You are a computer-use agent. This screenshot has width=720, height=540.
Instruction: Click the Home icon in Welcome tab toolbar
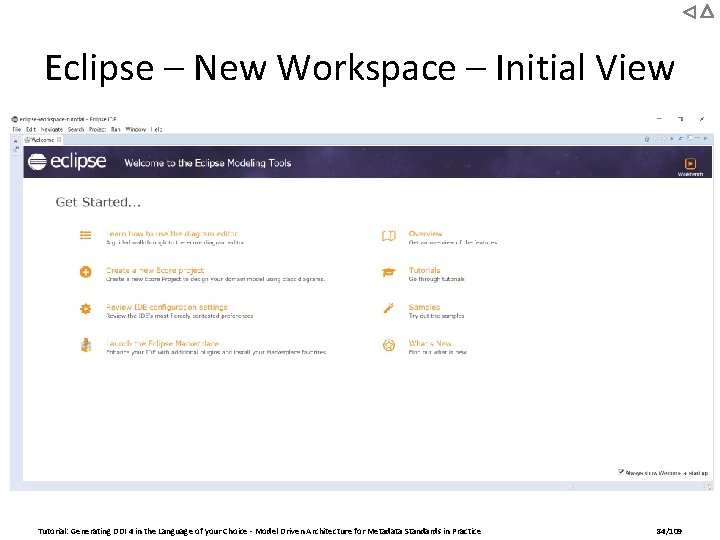pos(647,139)
